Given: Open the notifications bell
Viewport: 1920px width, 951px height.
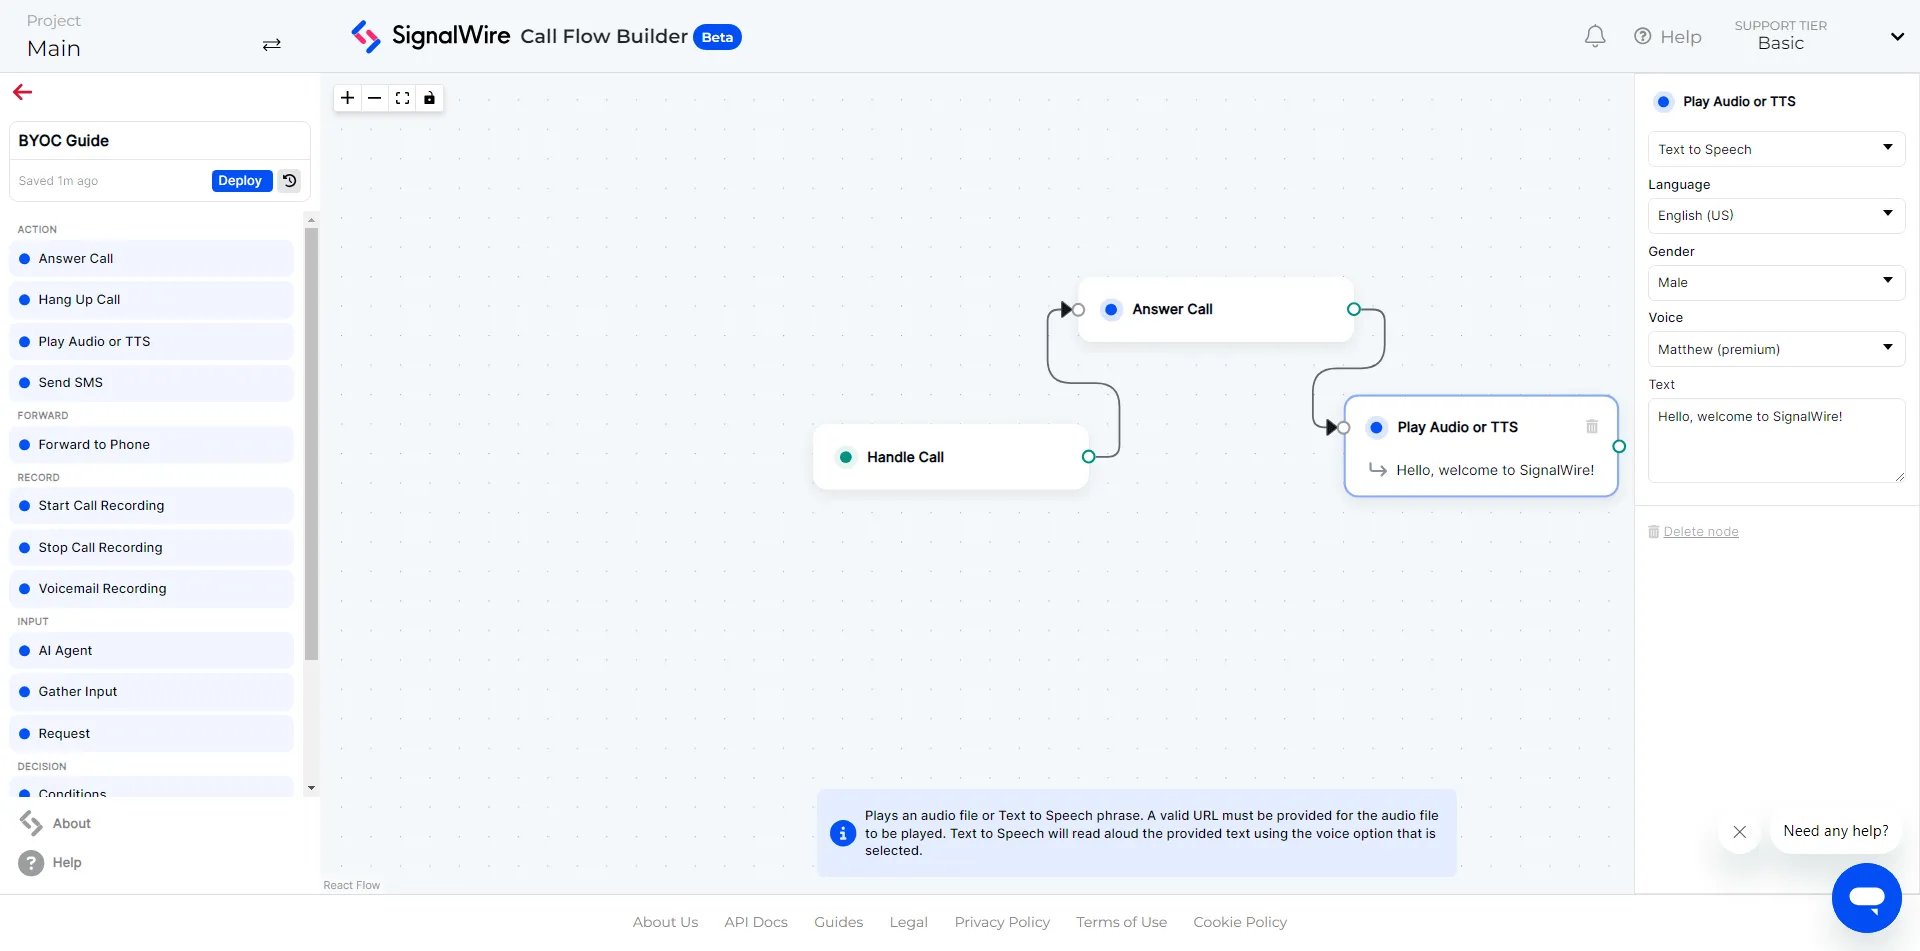Looking at the screenshot, I should [1594, 36].
